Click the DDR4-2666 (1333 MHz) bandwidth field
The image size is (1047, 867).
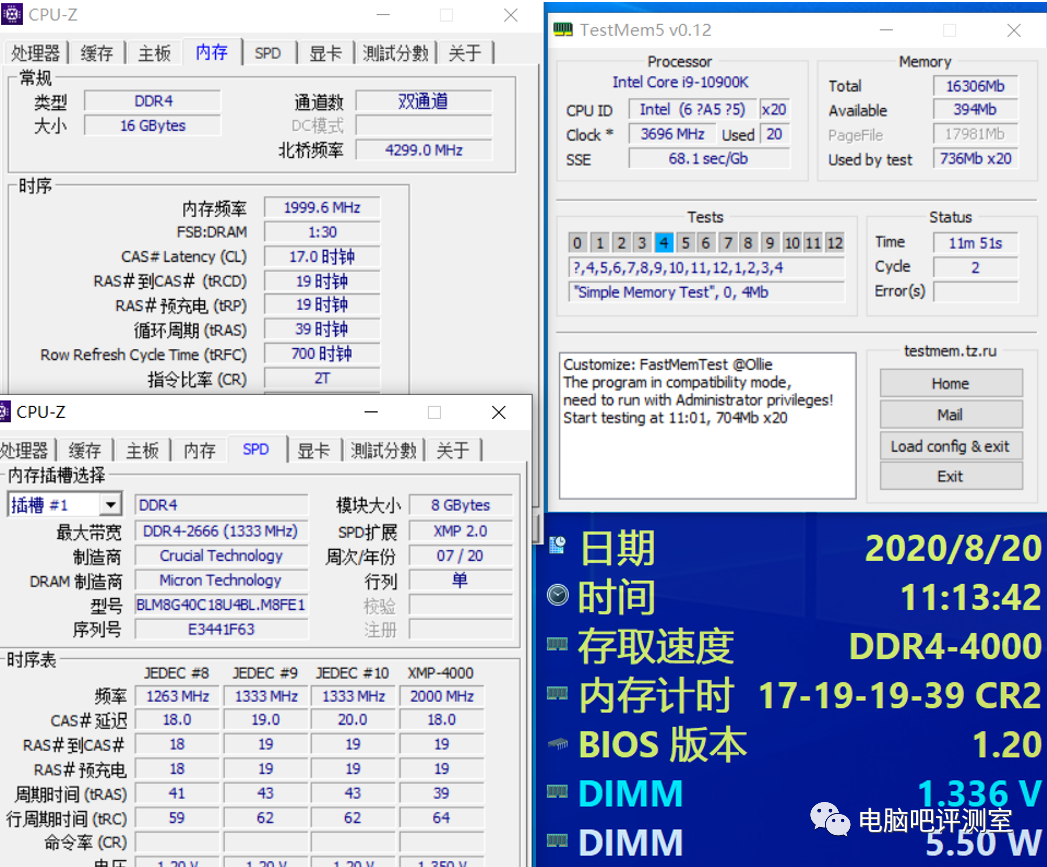(x=221, y=531)
